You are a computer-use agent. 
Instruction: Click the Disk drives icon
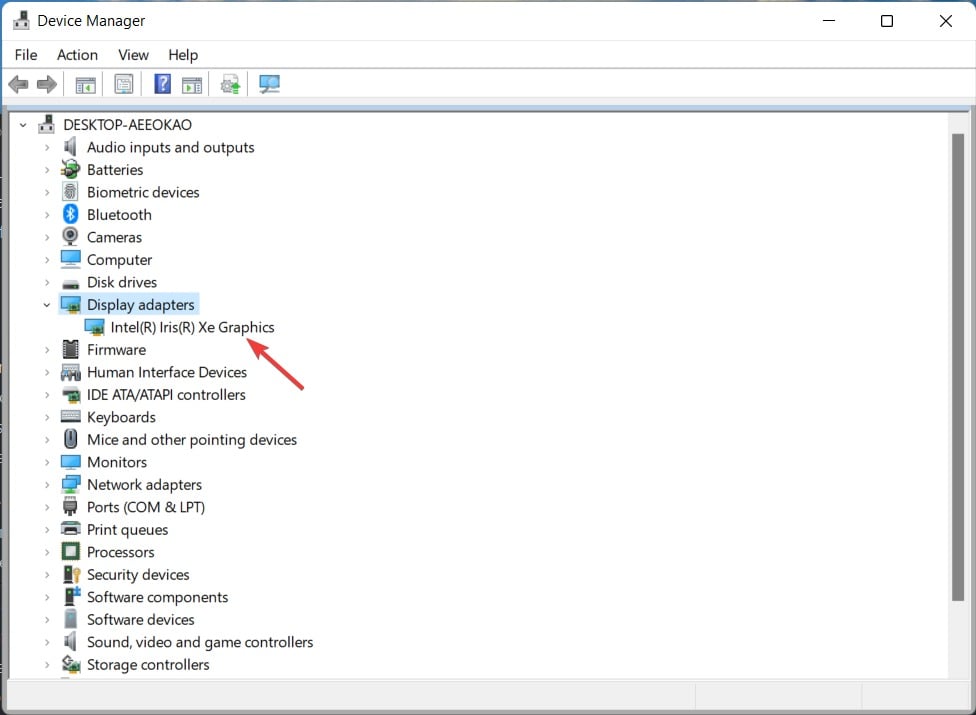click(71, 284)
